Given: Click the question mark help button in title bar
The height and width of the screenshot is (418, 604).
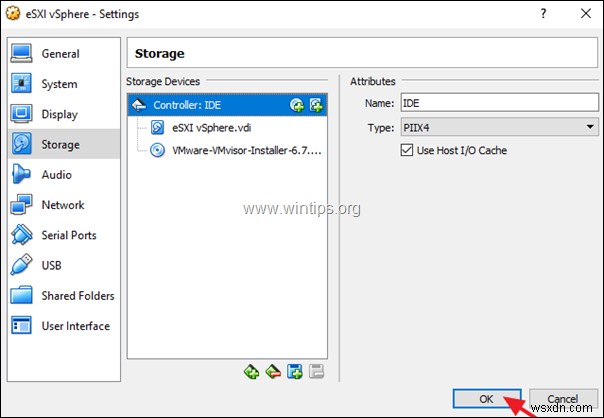Looking at the screenshot, I should click(x=543, y=14).
